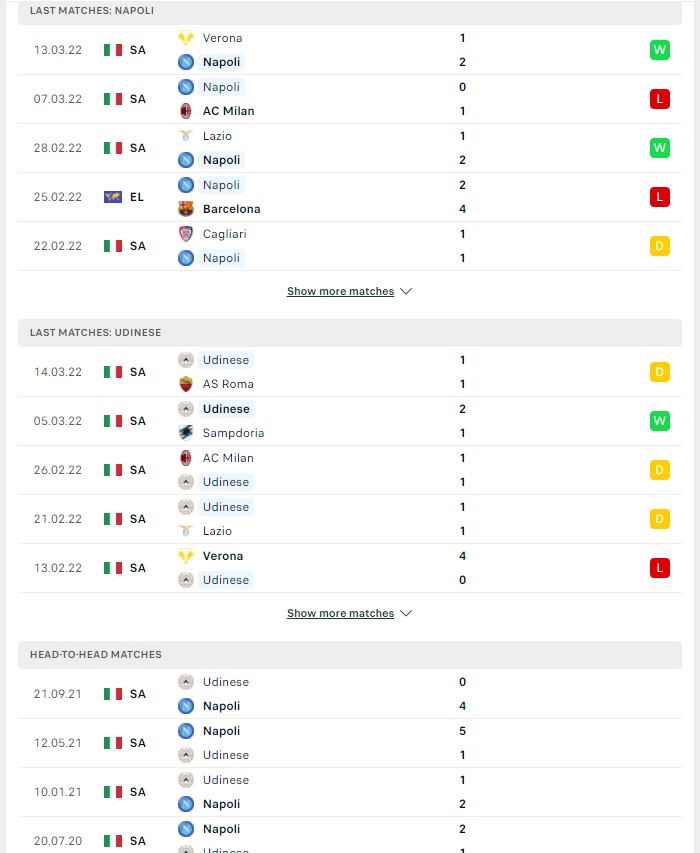Click Show more matches under Napoli section
The width and height of the screenshot is (700, 853).
[x=340, y=291]
